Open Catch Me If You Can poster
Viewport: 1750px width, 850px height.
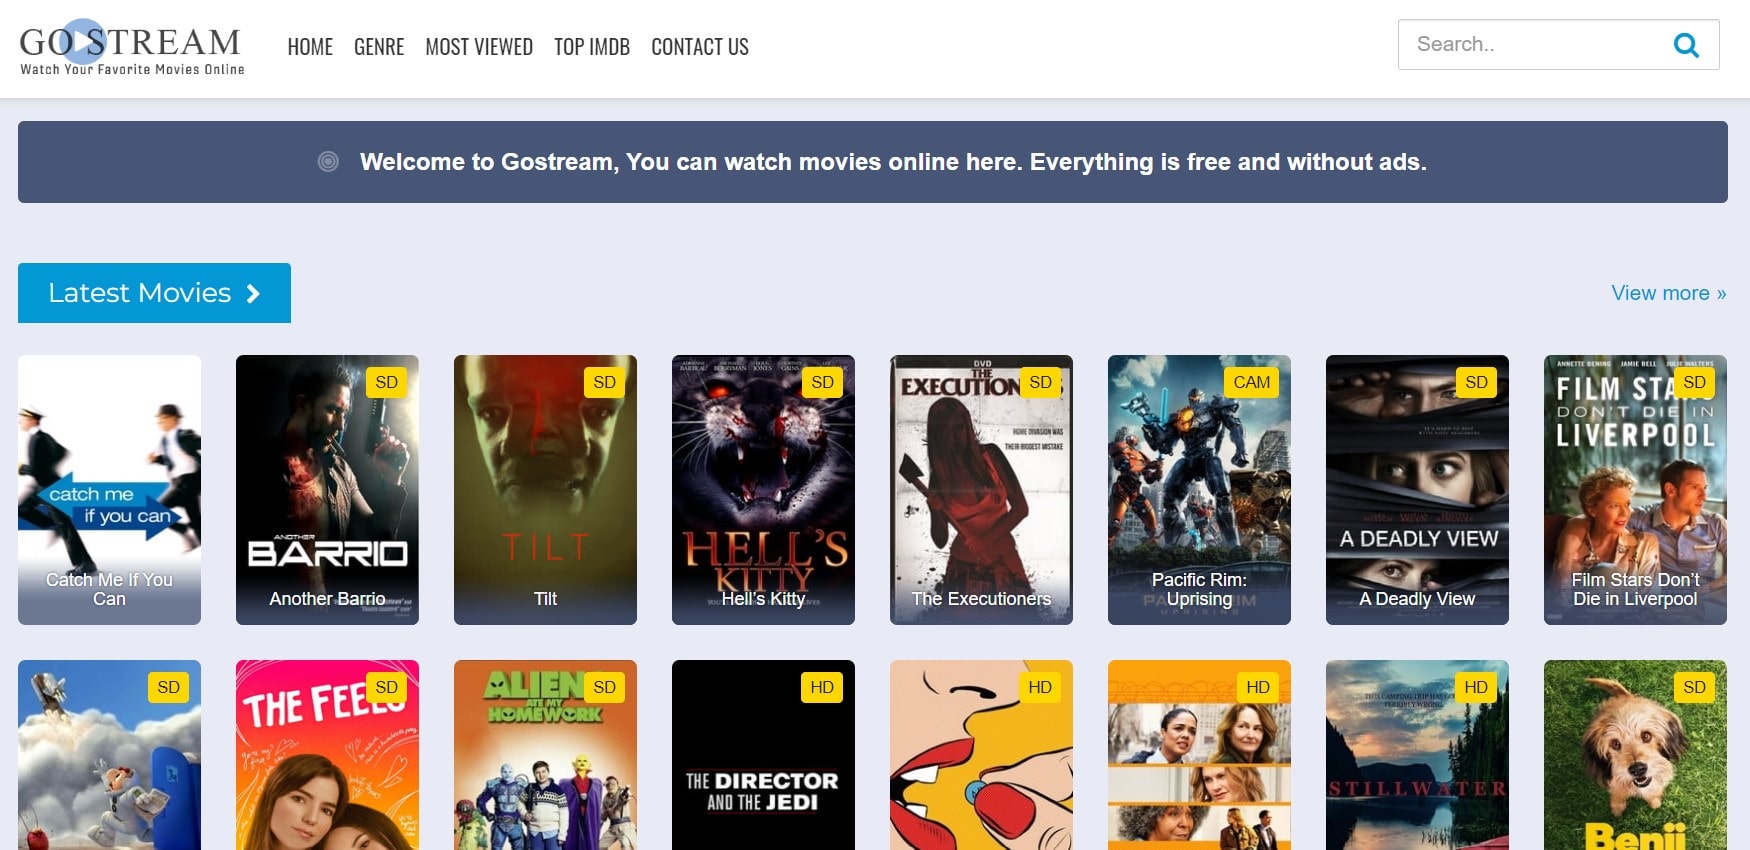[x=109, y=490]
